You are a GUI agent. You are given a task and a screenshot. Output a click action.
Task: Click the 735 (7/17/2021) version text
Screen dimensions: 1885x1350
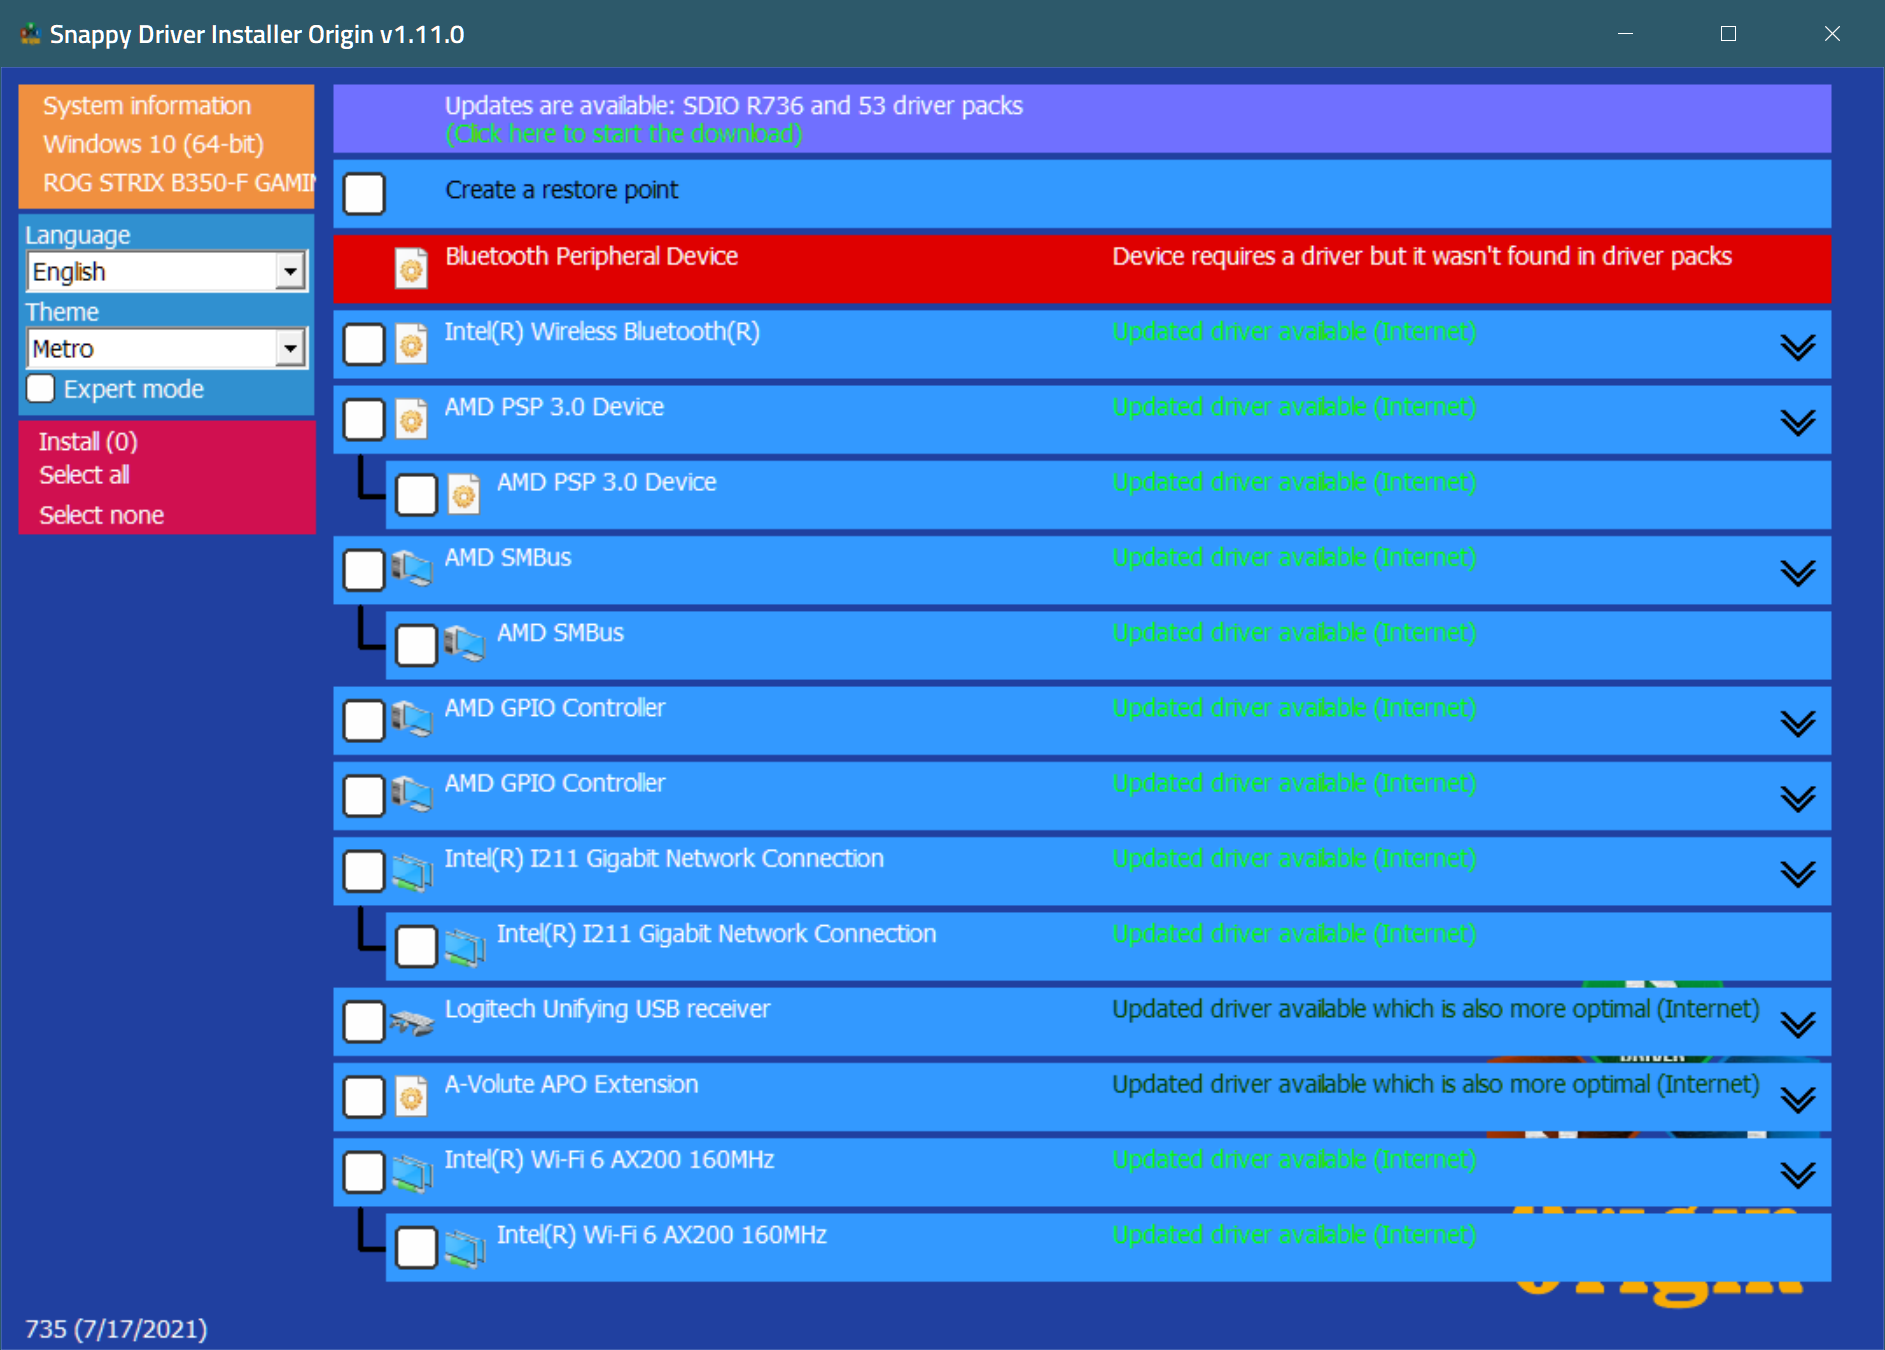coord(116,1328)
